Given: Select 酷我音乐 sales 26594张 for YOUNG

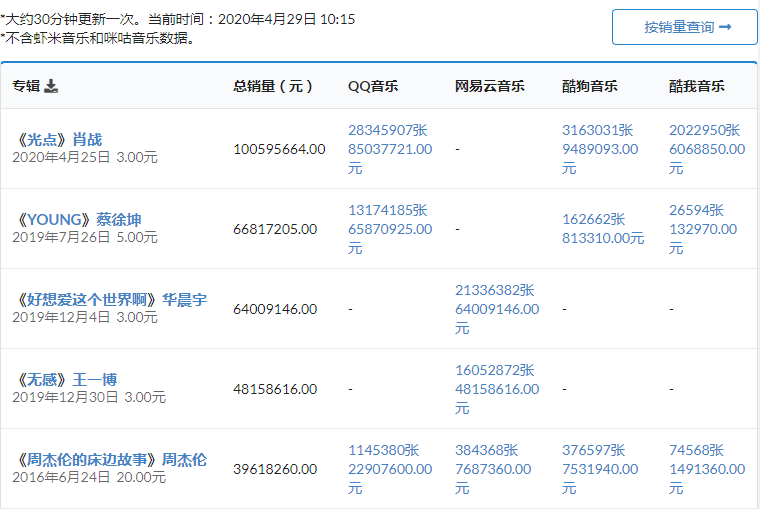Looking at the screenshot, I should pyautogui.click(x=697, y=210).
